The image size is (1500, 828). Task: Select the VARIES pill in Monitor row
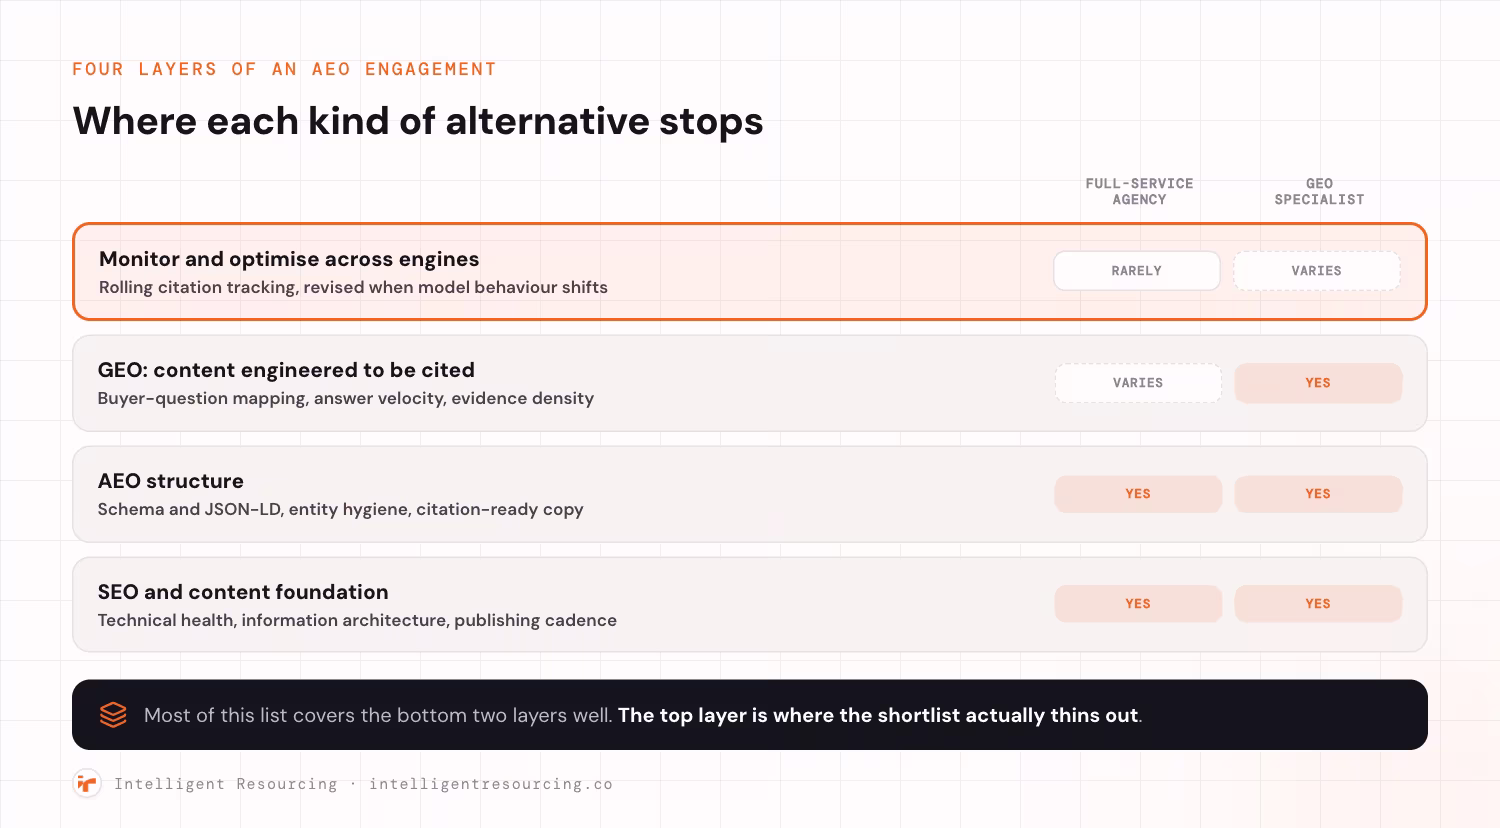tap(1317, 271)
